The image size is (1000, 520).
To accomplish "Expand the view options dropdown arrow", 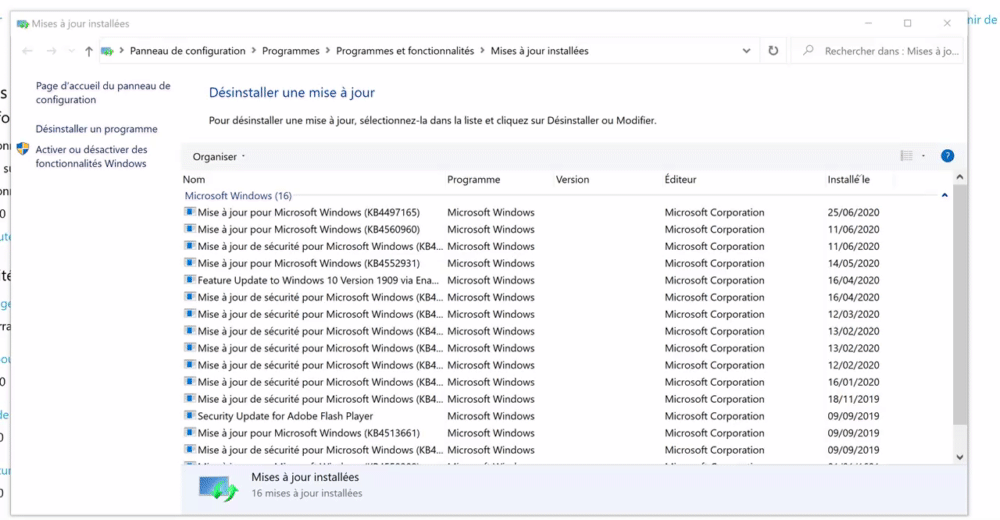I will (923, 156).
